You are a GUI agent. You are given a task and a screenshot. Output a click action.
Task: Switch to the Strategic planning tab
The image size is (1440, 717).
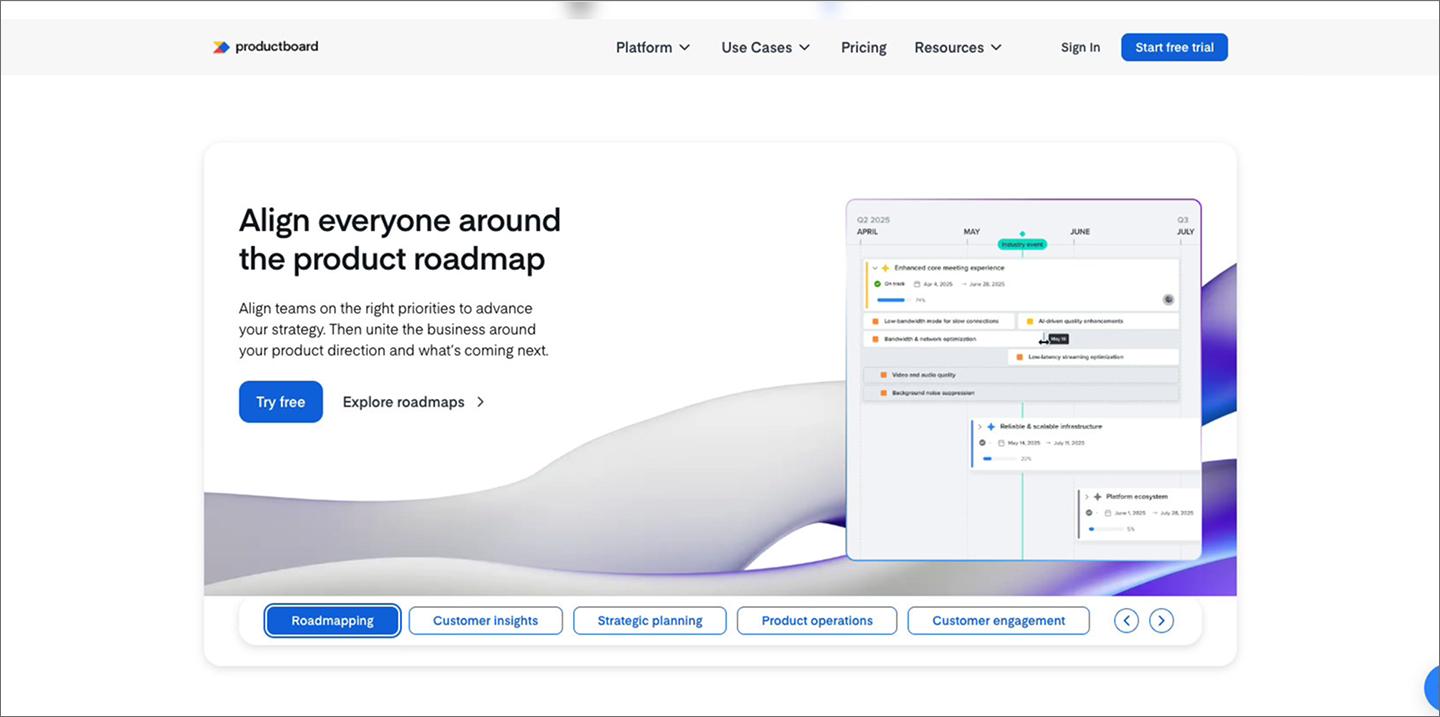649,620
